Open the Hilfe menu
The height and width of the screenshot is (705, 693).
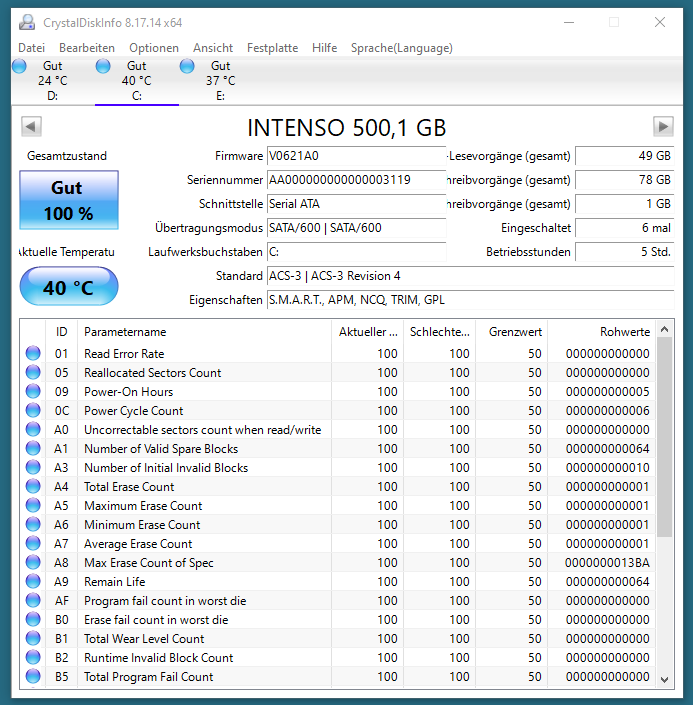pos(324,48)
